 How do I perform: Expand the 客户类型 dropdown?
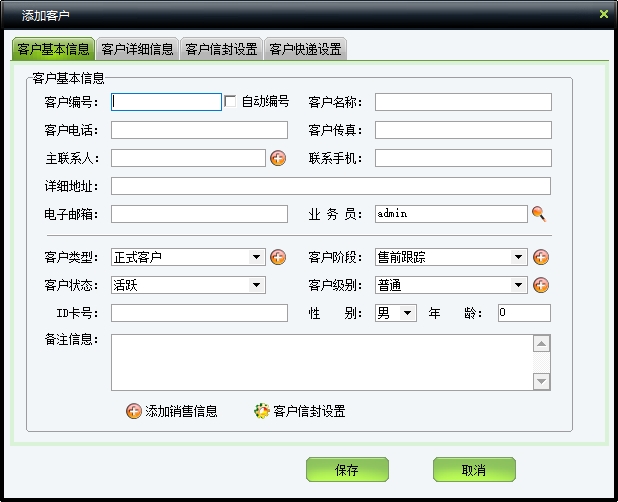click(x=258, y=257)
